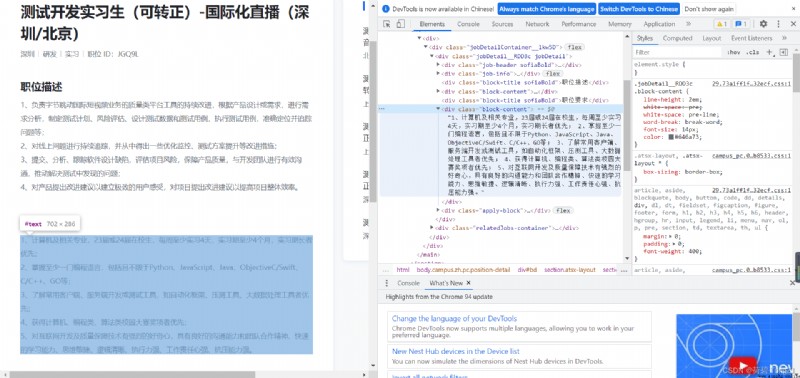Select the html breadcrumb item
The image size is (800, 378).
point(403,270)
